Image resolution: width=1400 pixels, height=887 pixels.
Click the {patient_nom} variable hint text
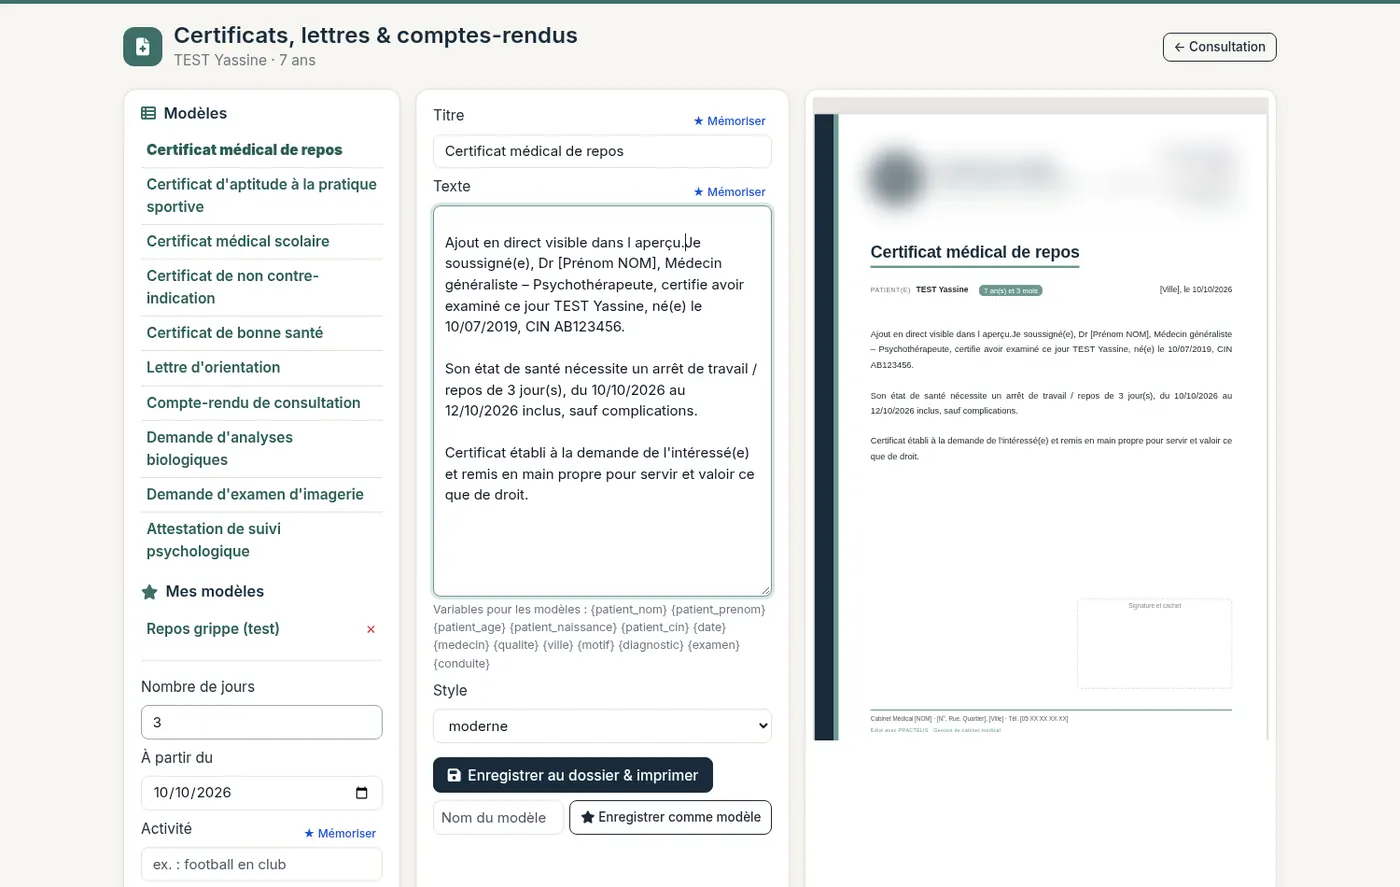tap(628, 609)
